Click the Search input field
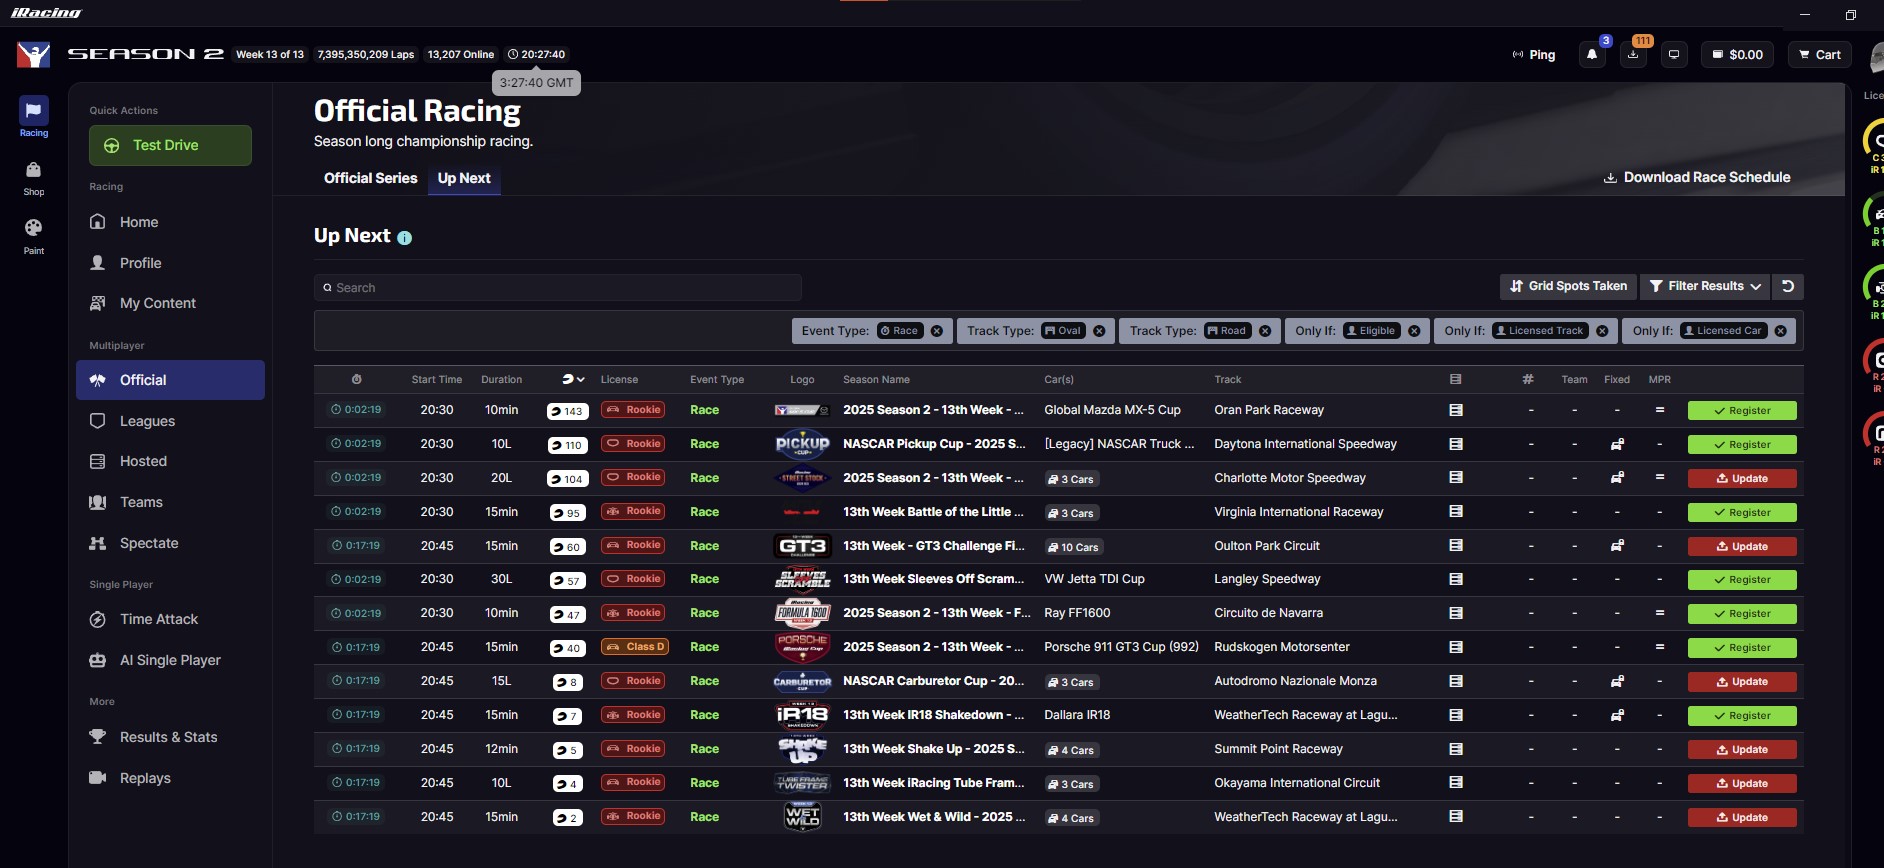 click(x=558, y=288)
